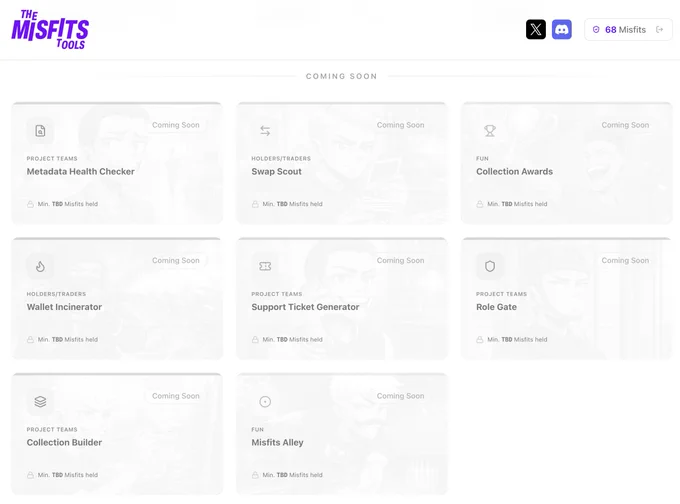The width and height of the screenshot is (680, 504).
Task: Open the Wallet Incinerator card title
Action: point(64,307)
